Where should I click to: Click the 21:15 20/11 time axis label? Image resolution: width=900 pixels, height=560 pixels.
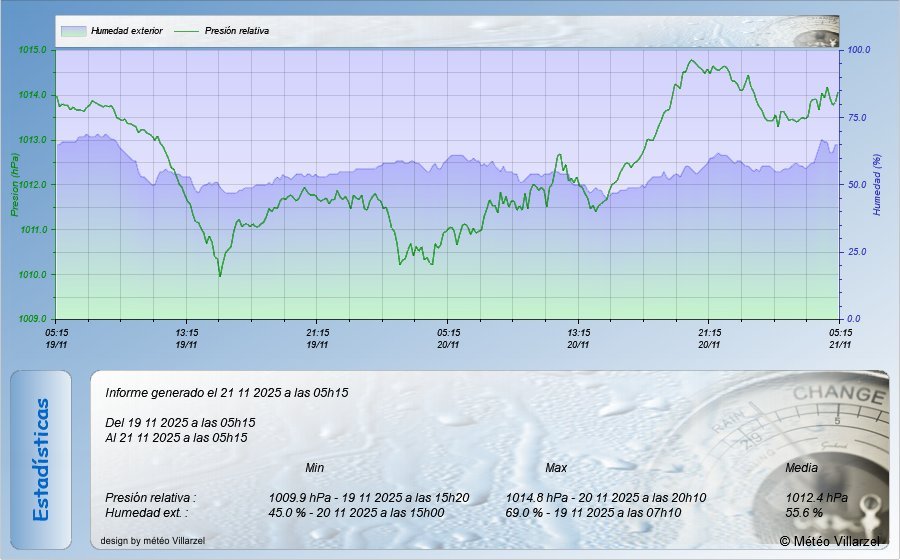click(x=709, y=338)
